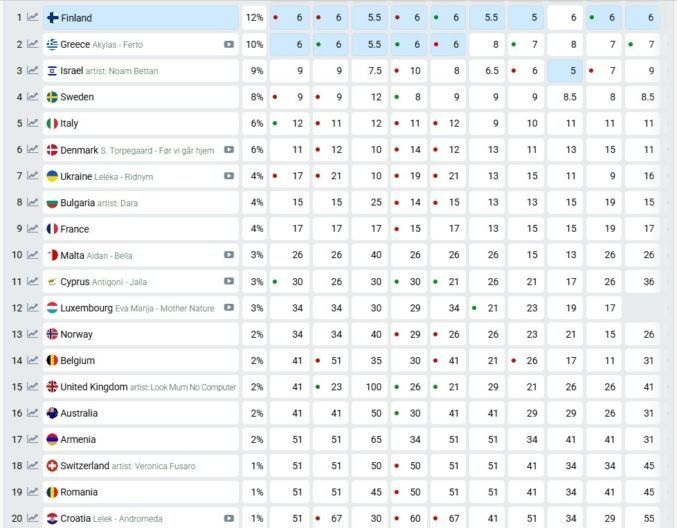Open the France entry link
The height and width of the screenshot is (528, 677).
74,229
